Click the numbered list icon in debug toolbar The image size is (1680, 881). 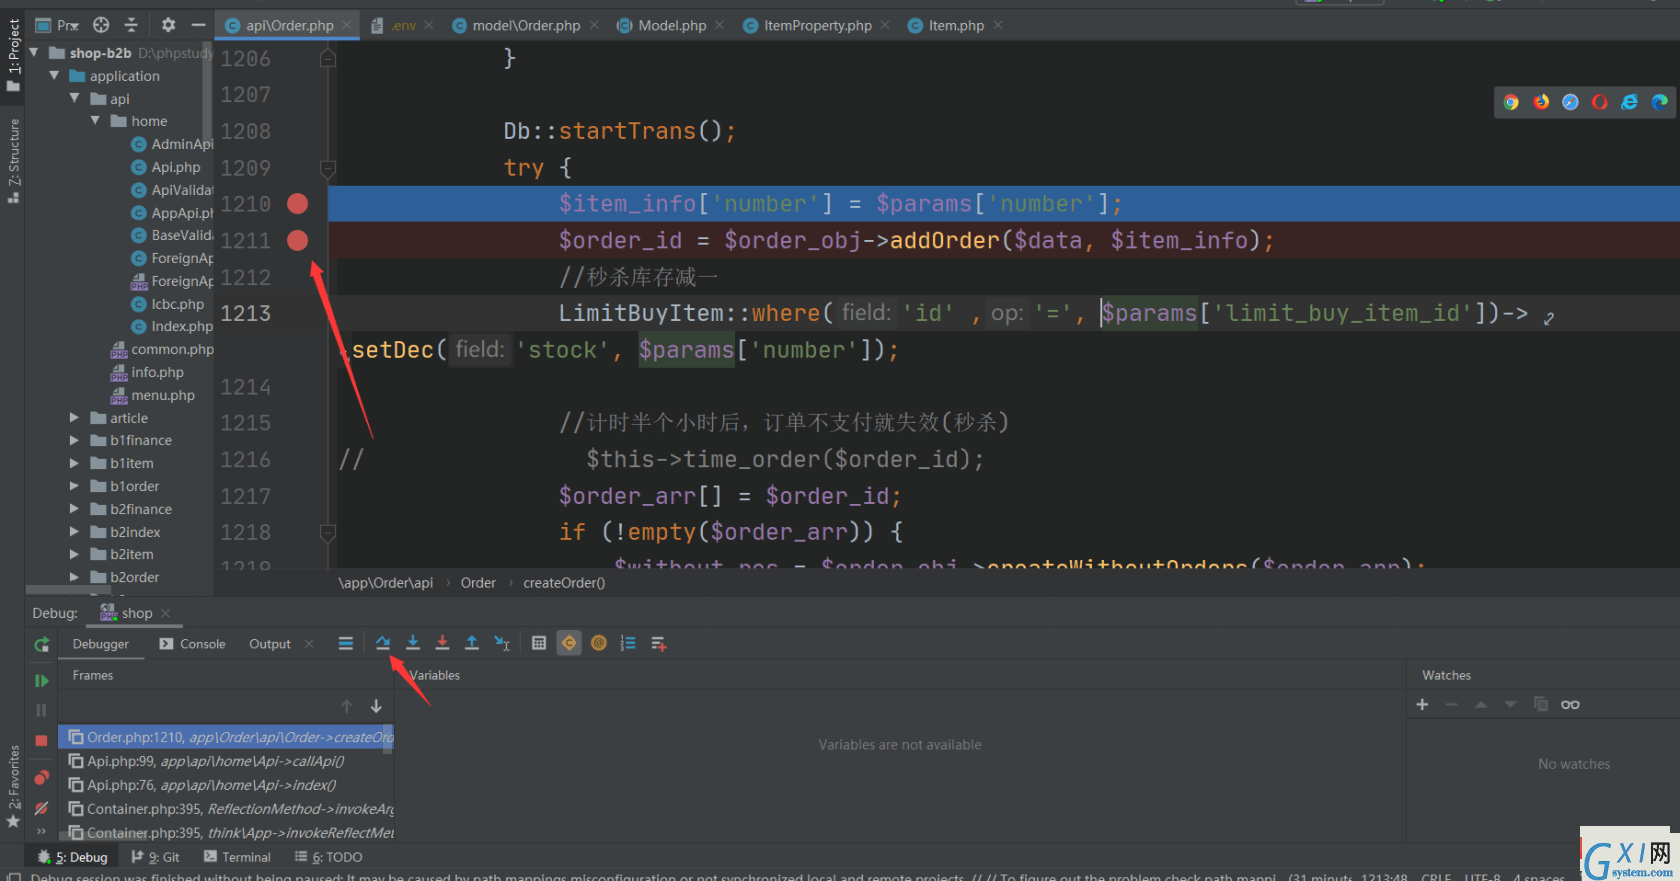628,643
